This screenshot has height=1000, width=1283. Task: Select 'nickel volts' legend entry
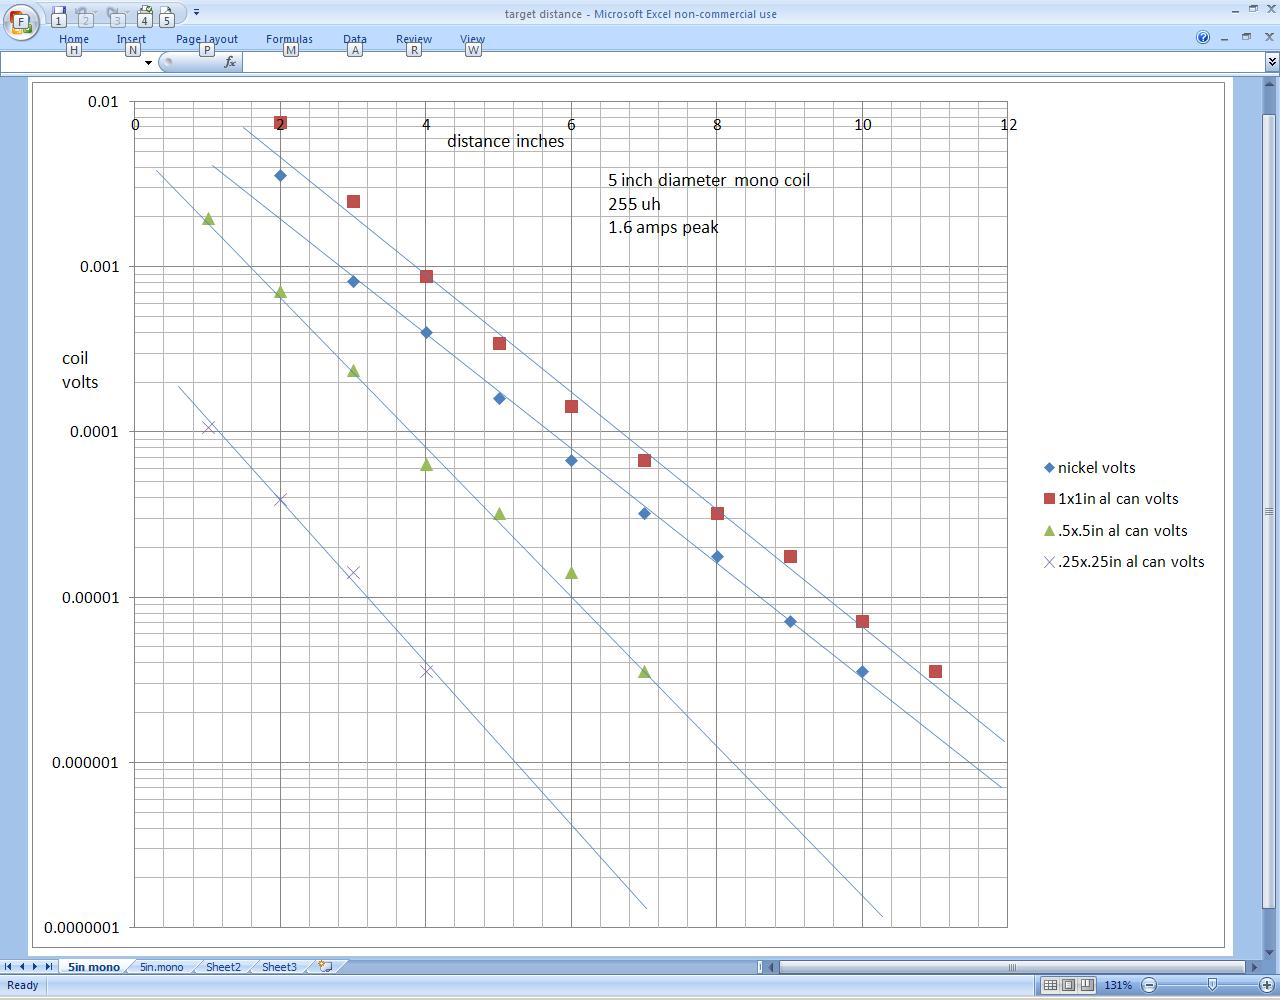point(1089,468)
